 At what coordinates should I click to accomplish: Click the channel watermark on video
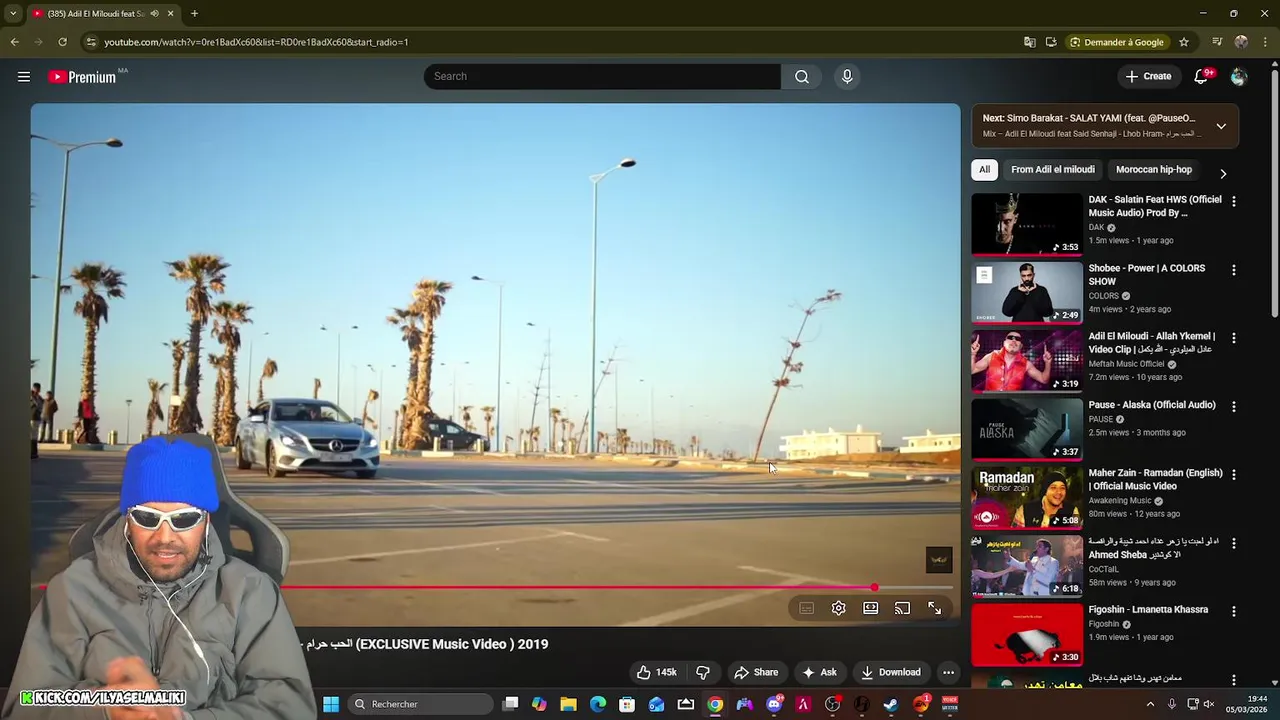coord(939,560)
